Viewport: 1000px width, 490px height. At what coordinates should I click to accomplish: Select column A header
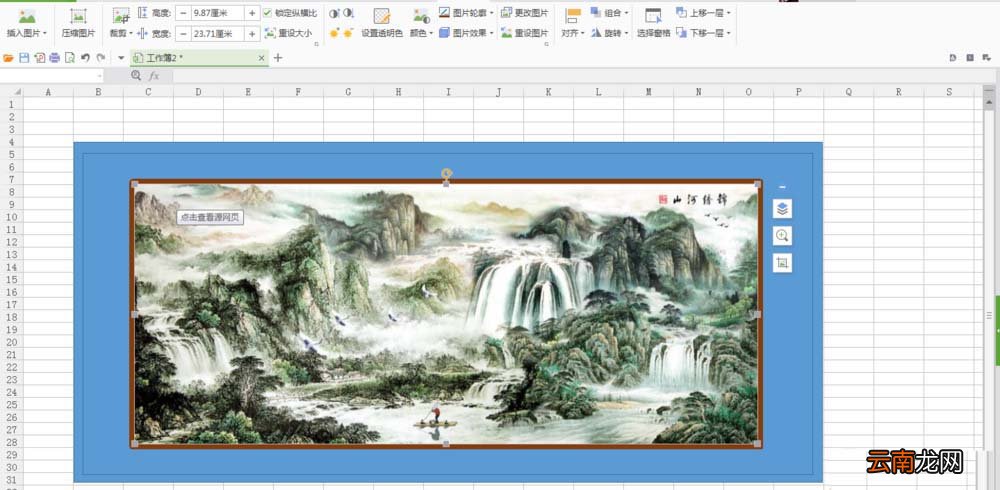pos(48,92)
